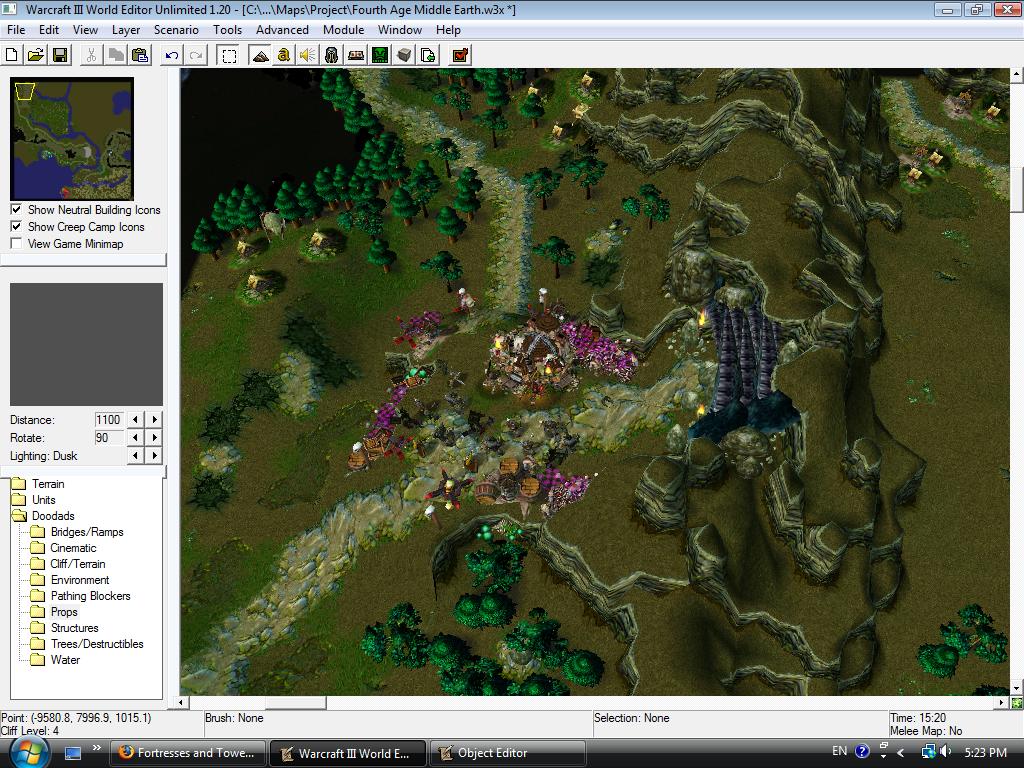Select Cliff/Terrain doodad category
The image size is (1024, 768).
click(x=78, y=564)
